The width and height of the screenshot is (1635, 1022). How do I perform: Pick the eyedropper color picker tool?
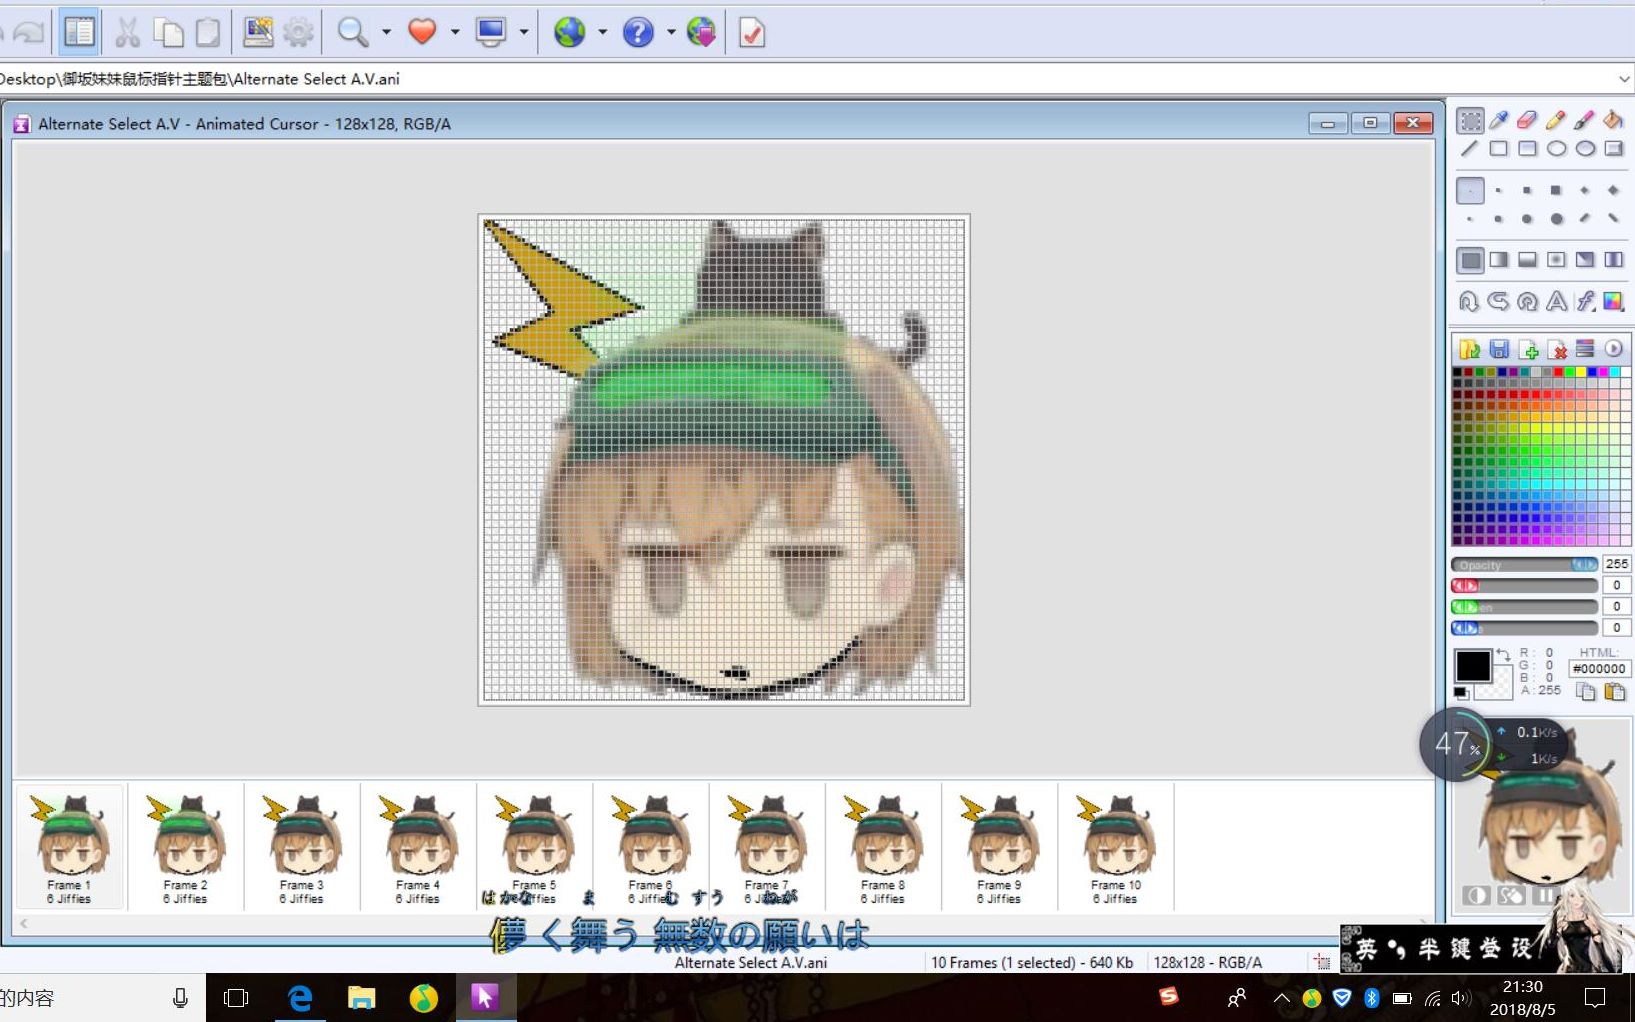1498,121
